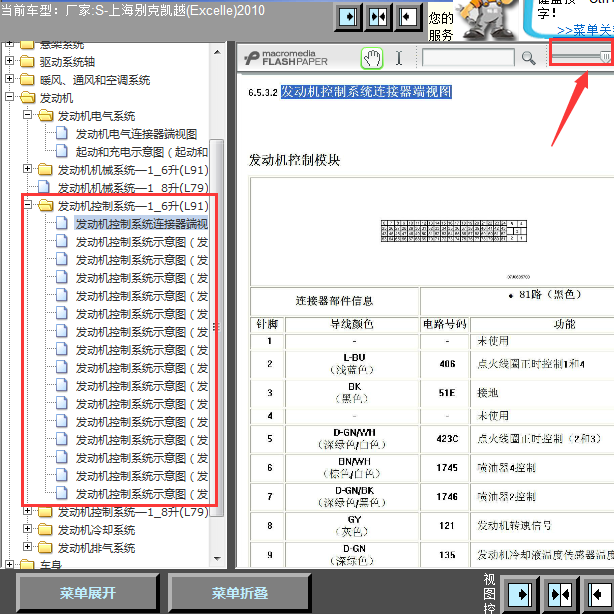Expand the 驱动系统轴 tree node
The height and width of the screenshot is (614, 614).
click(x=9, y=61)
